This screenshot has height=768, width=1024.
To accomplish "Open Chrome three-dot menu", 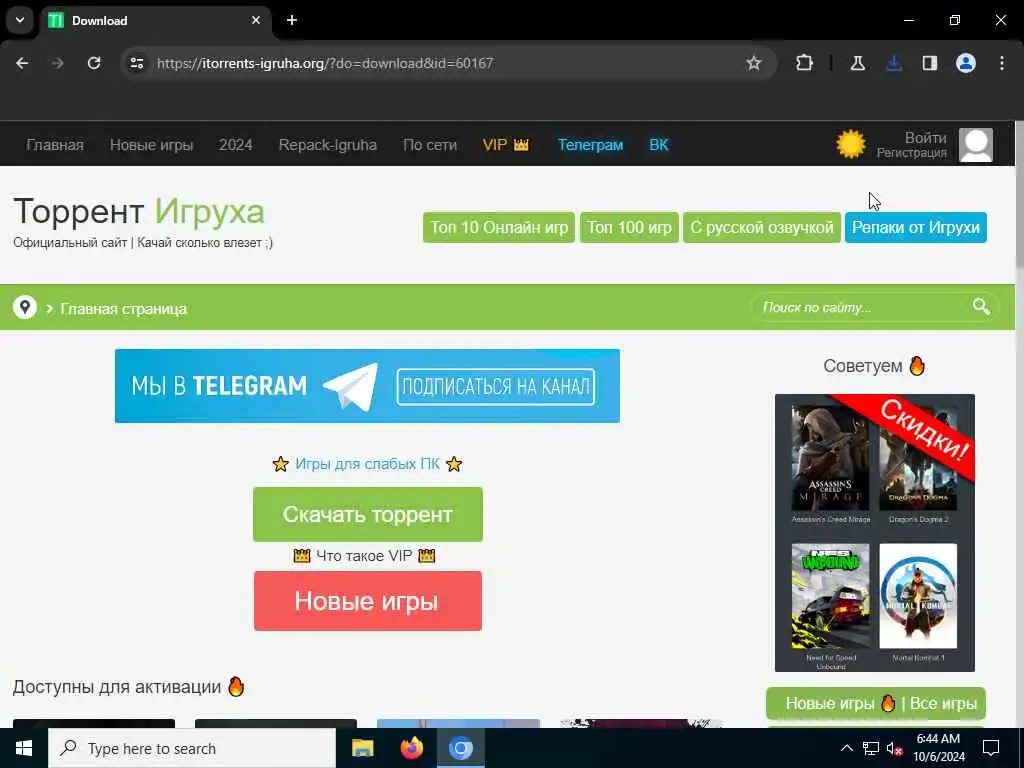I will 1002,63.
